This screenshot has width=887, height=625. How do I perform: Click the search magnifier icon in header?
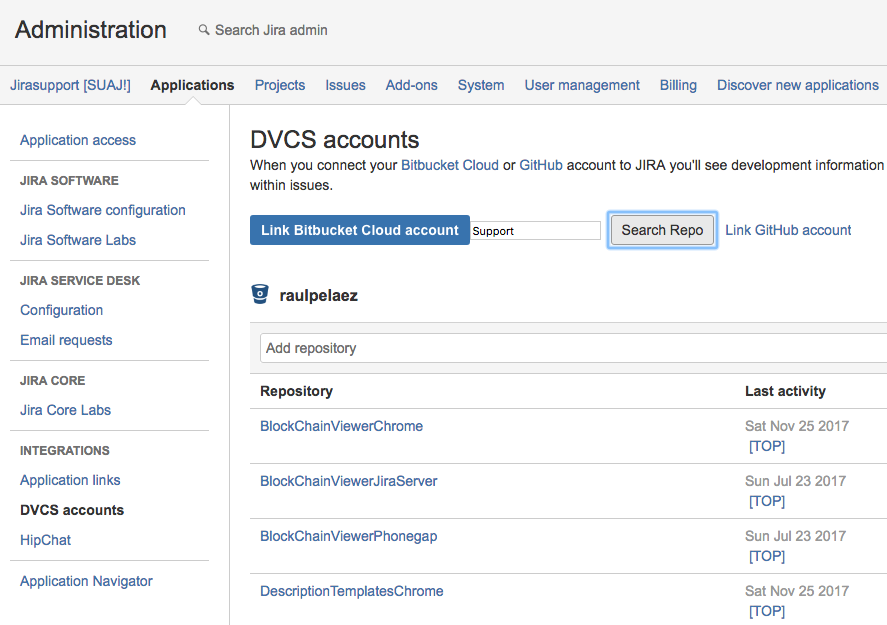pos(204,30)
